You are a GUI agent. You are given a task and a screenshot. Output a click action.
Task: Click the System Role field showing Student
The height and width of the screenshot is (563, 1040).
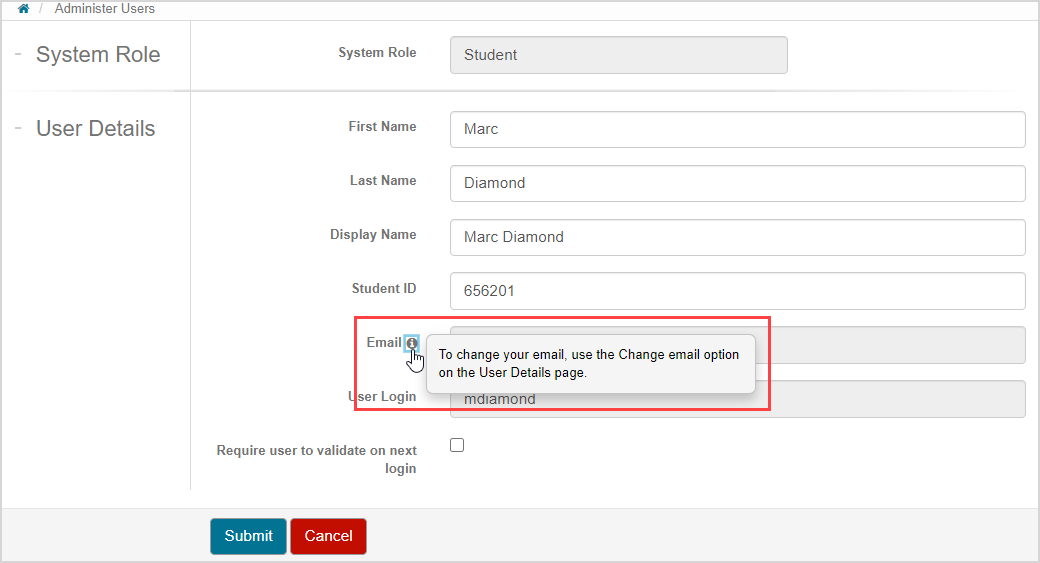pyautogui.click(x=618, y=55)
